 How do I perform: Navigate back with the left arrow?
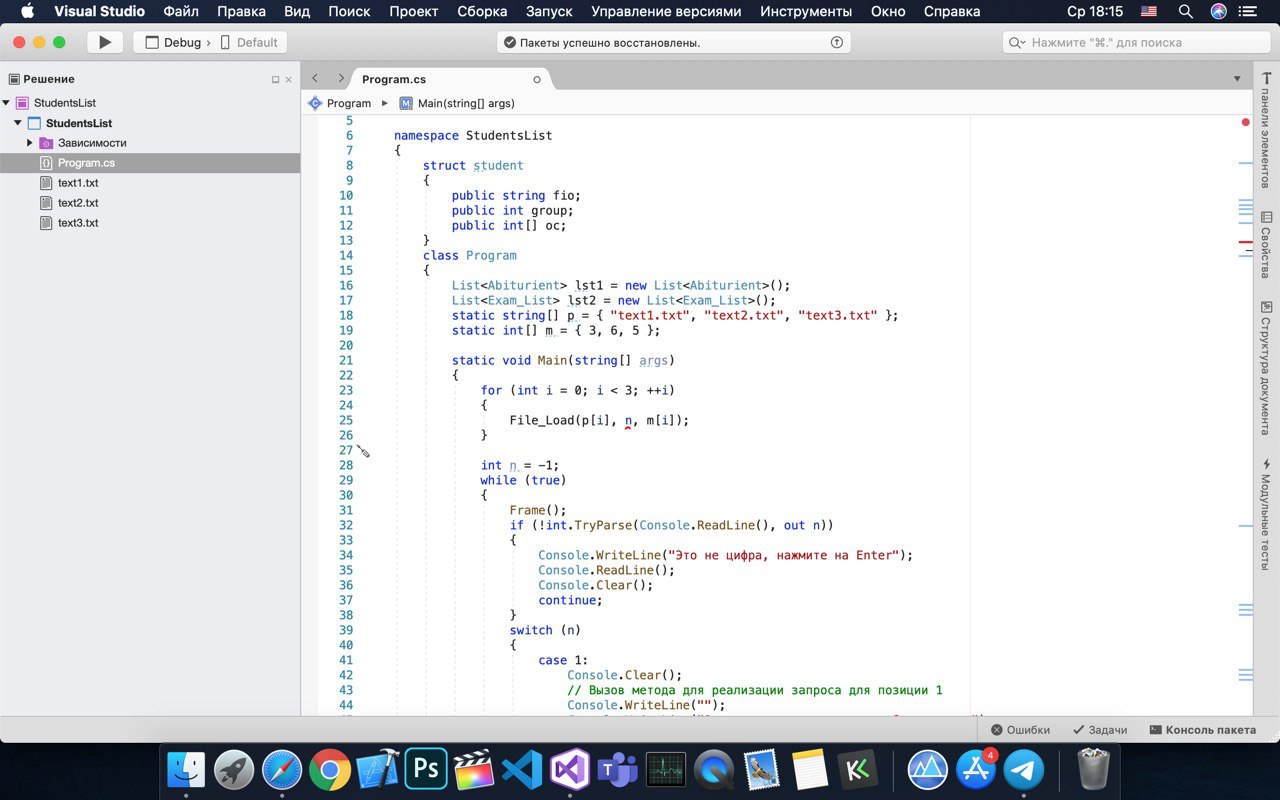click(x=315, y=78)
